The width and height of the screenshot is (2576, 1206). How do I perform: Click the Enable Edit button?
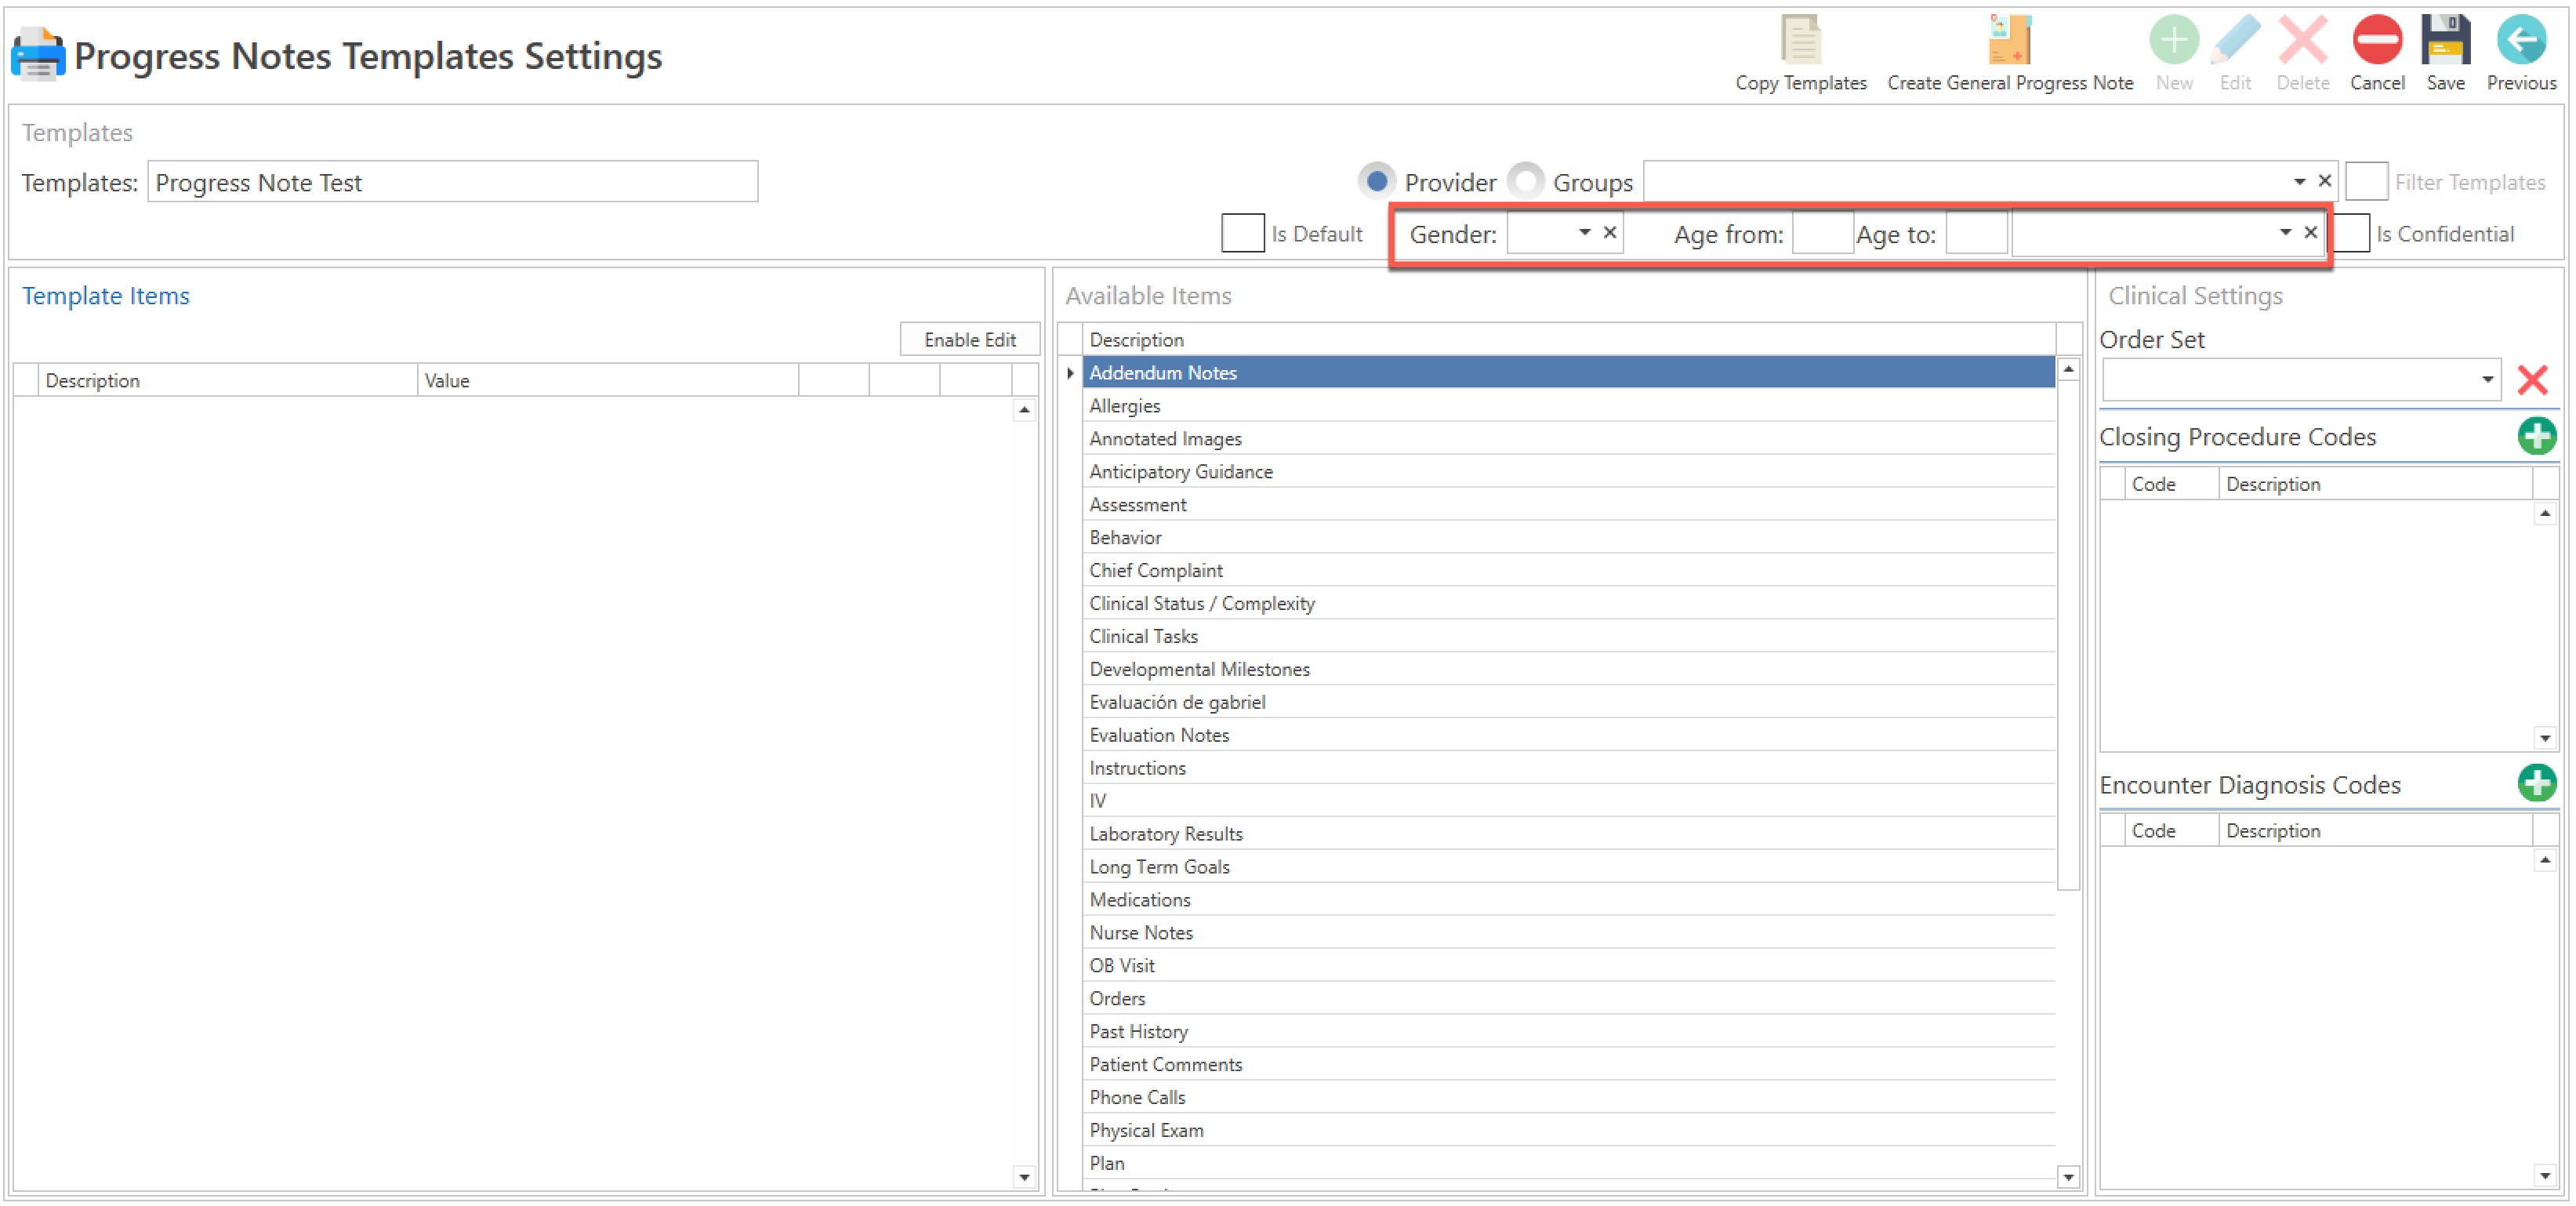click(969, 340)
